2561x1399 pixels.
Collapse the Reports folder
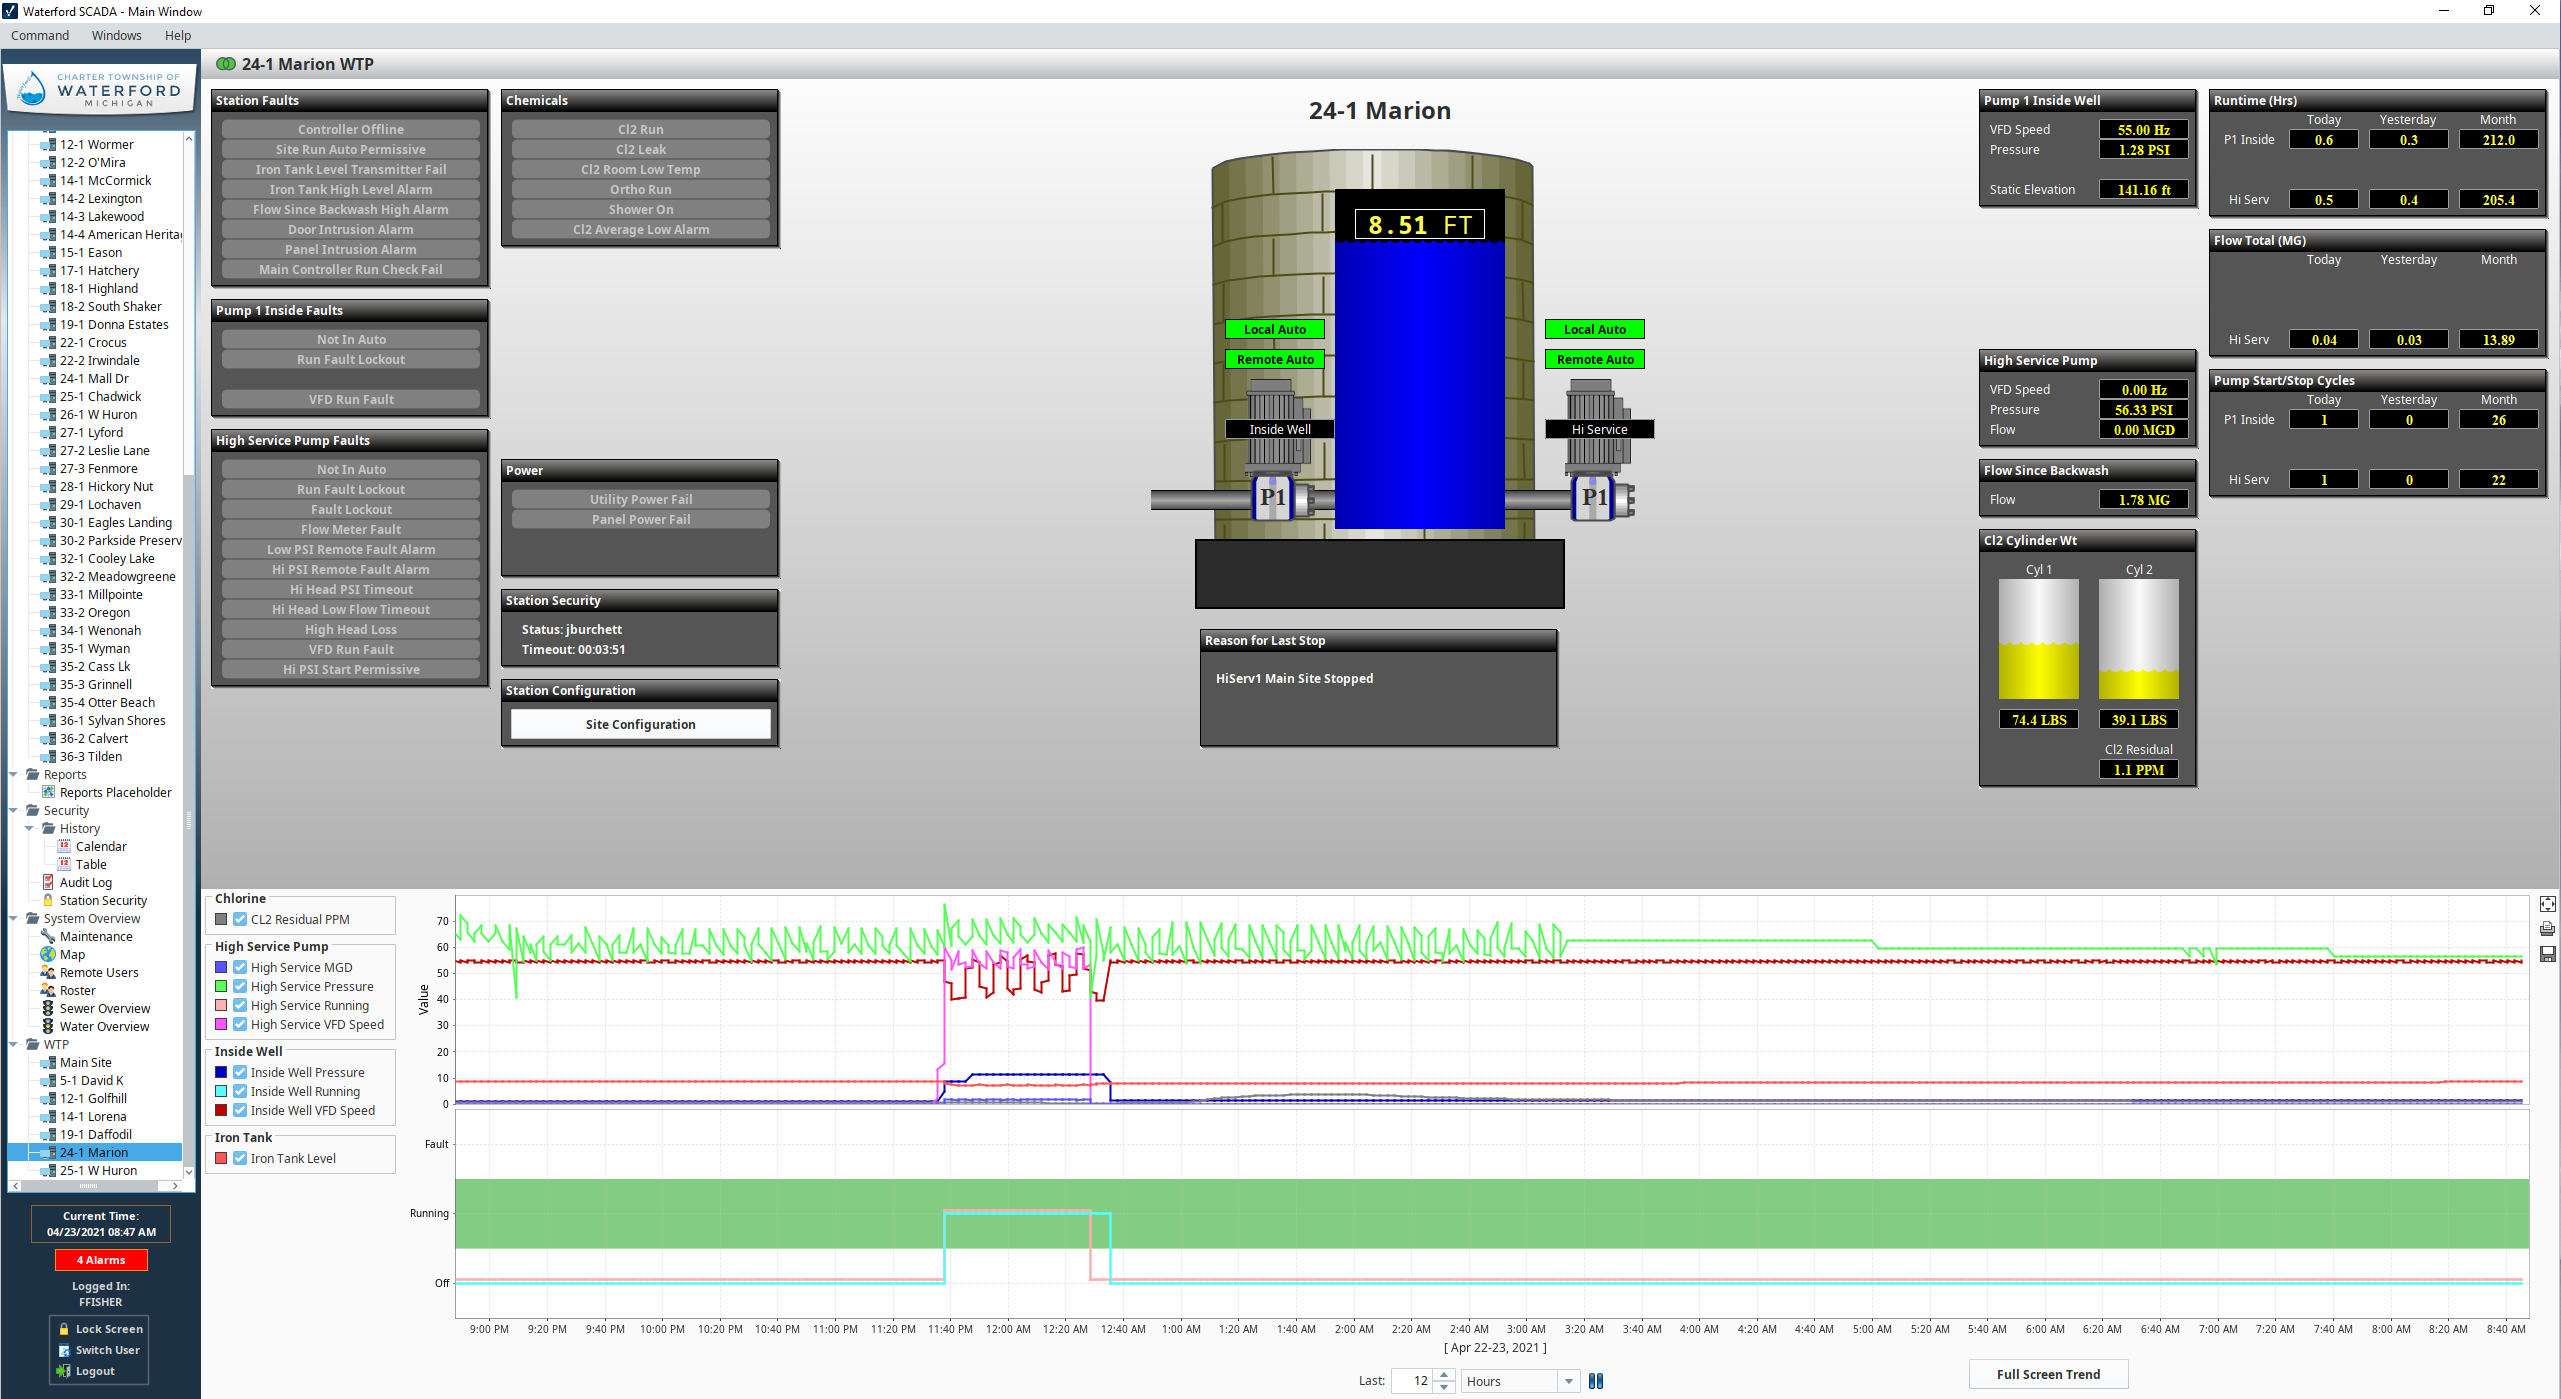14,774
